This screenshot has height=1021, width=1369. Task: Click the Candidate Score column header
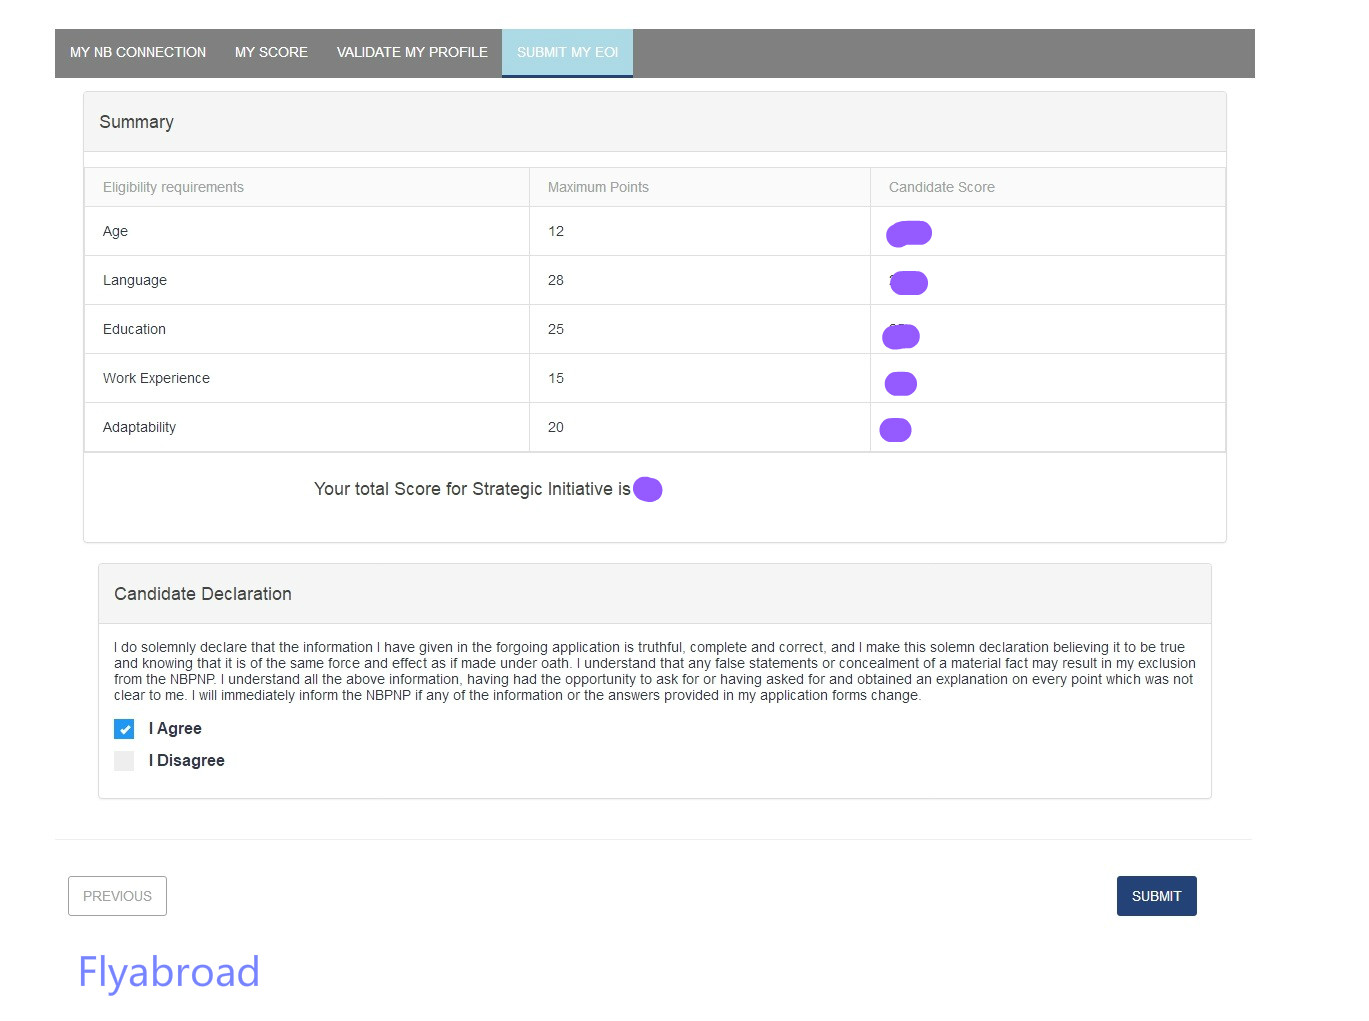click(941, 187)
